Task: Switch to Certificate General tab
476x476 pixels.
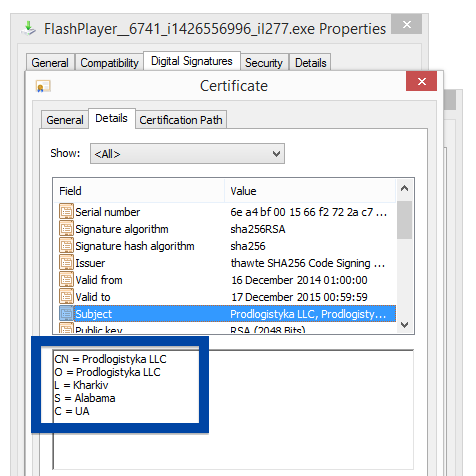Action: pos(65,120)
